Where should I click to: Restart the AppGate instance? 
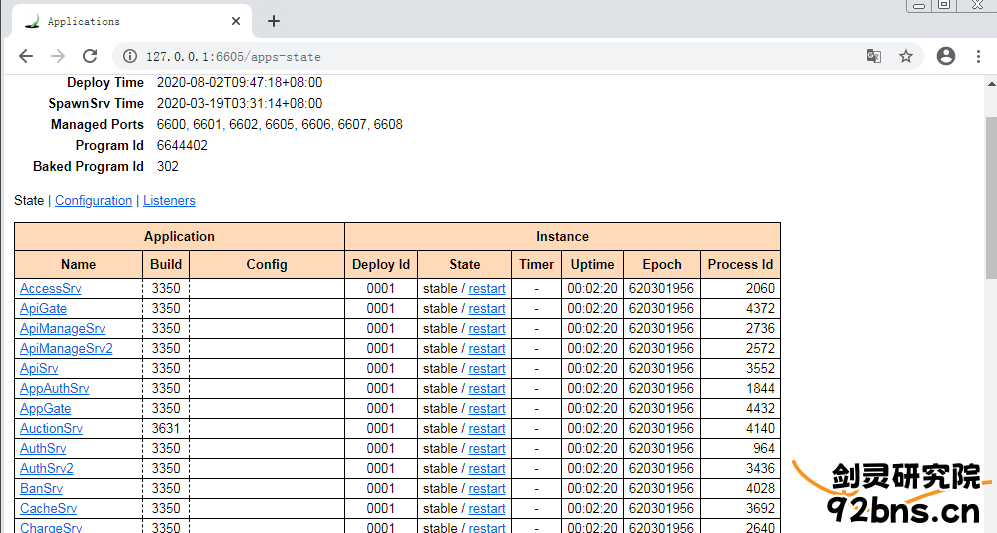pyautogui.click(x=487, y=408)
